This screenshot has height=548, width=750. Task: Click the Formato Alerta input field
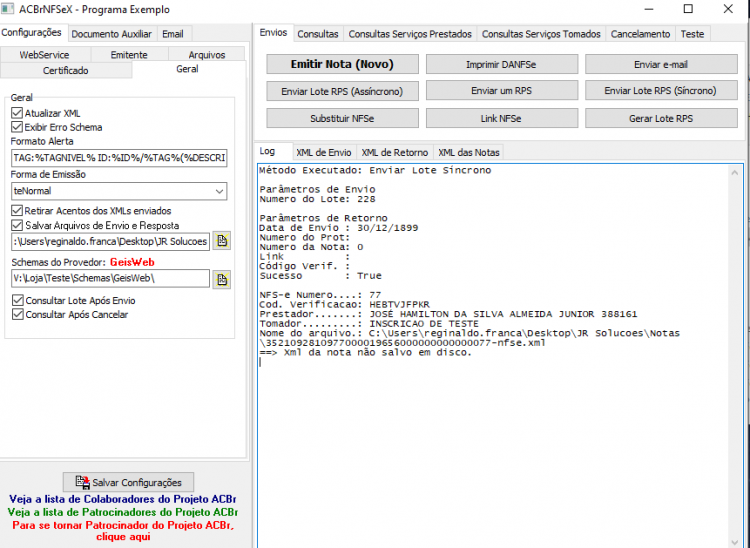[x=119, y=158]
